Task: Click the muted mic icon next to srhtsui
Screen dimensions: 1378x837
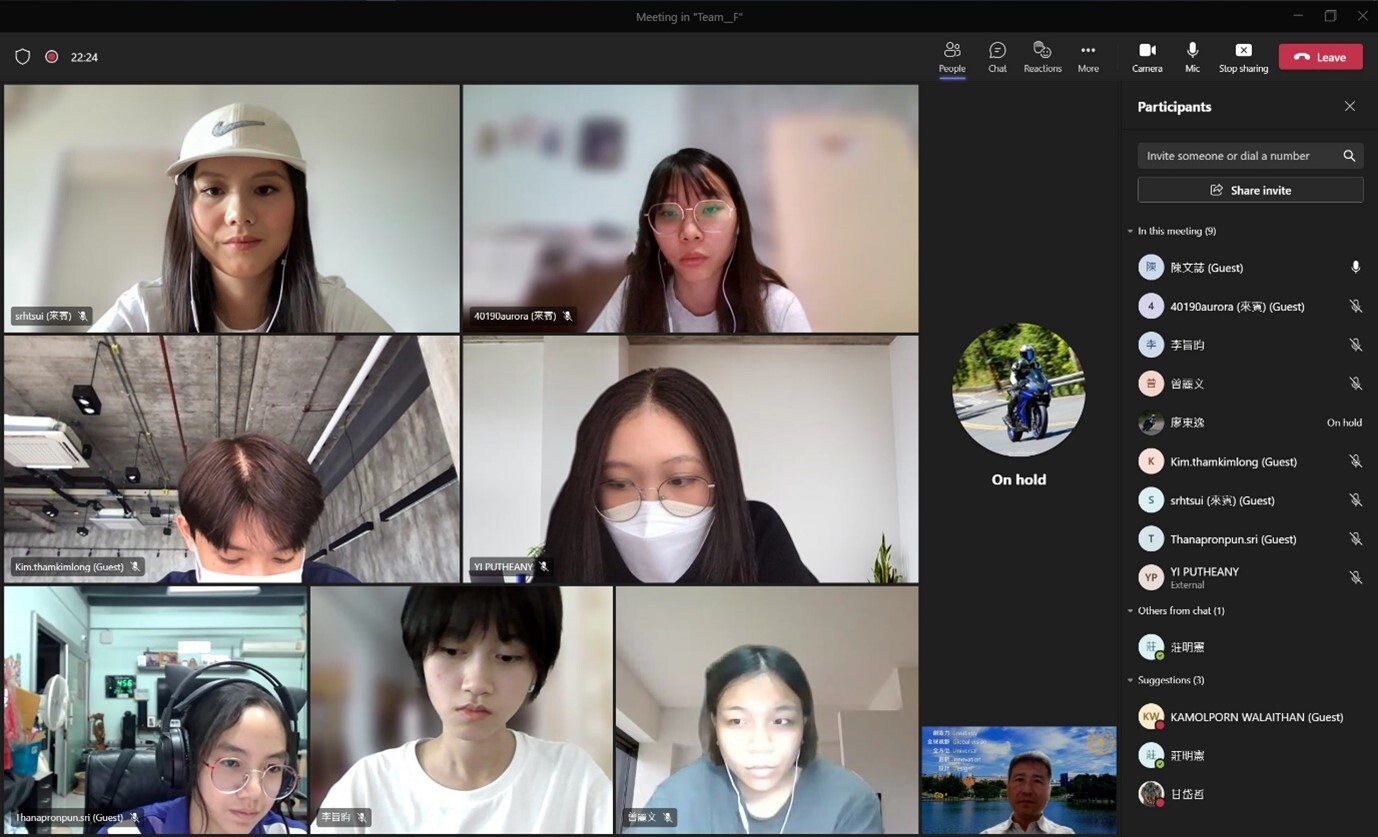Action: pyautogui.click(x=1356, y=500)
